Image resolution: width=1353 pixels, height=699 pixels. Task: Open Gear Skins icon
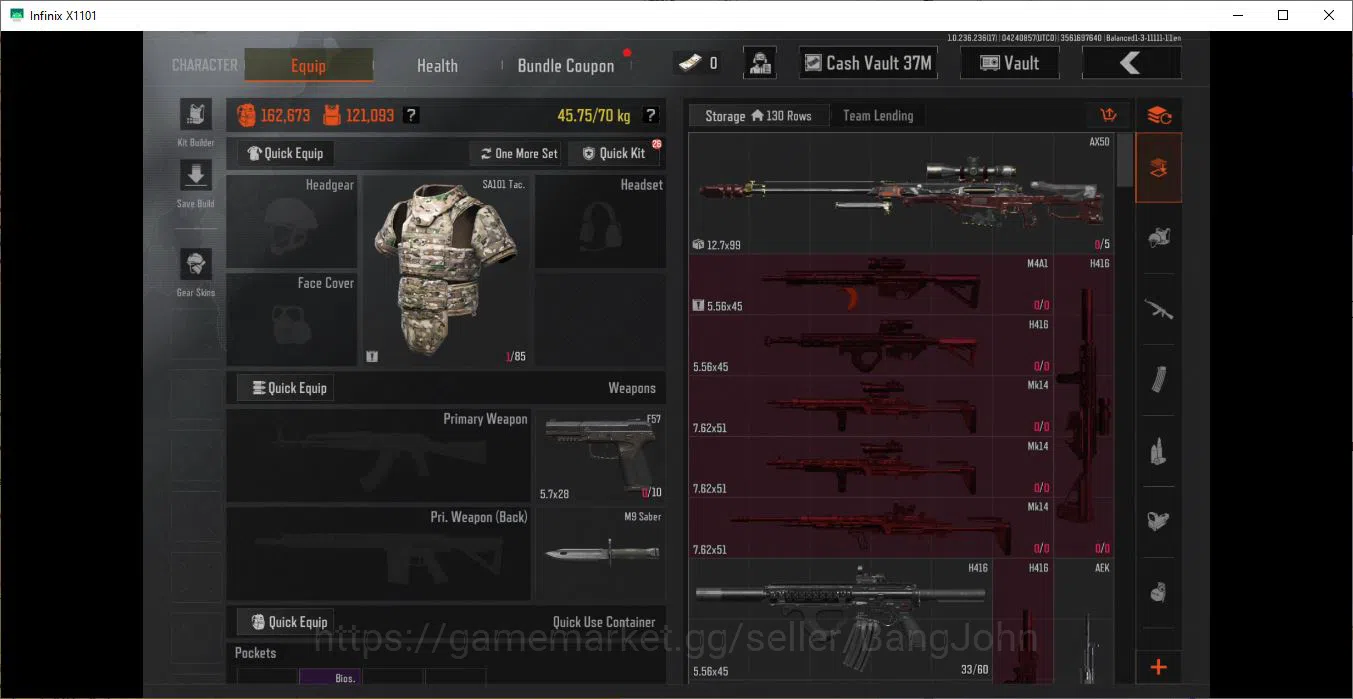195,265
